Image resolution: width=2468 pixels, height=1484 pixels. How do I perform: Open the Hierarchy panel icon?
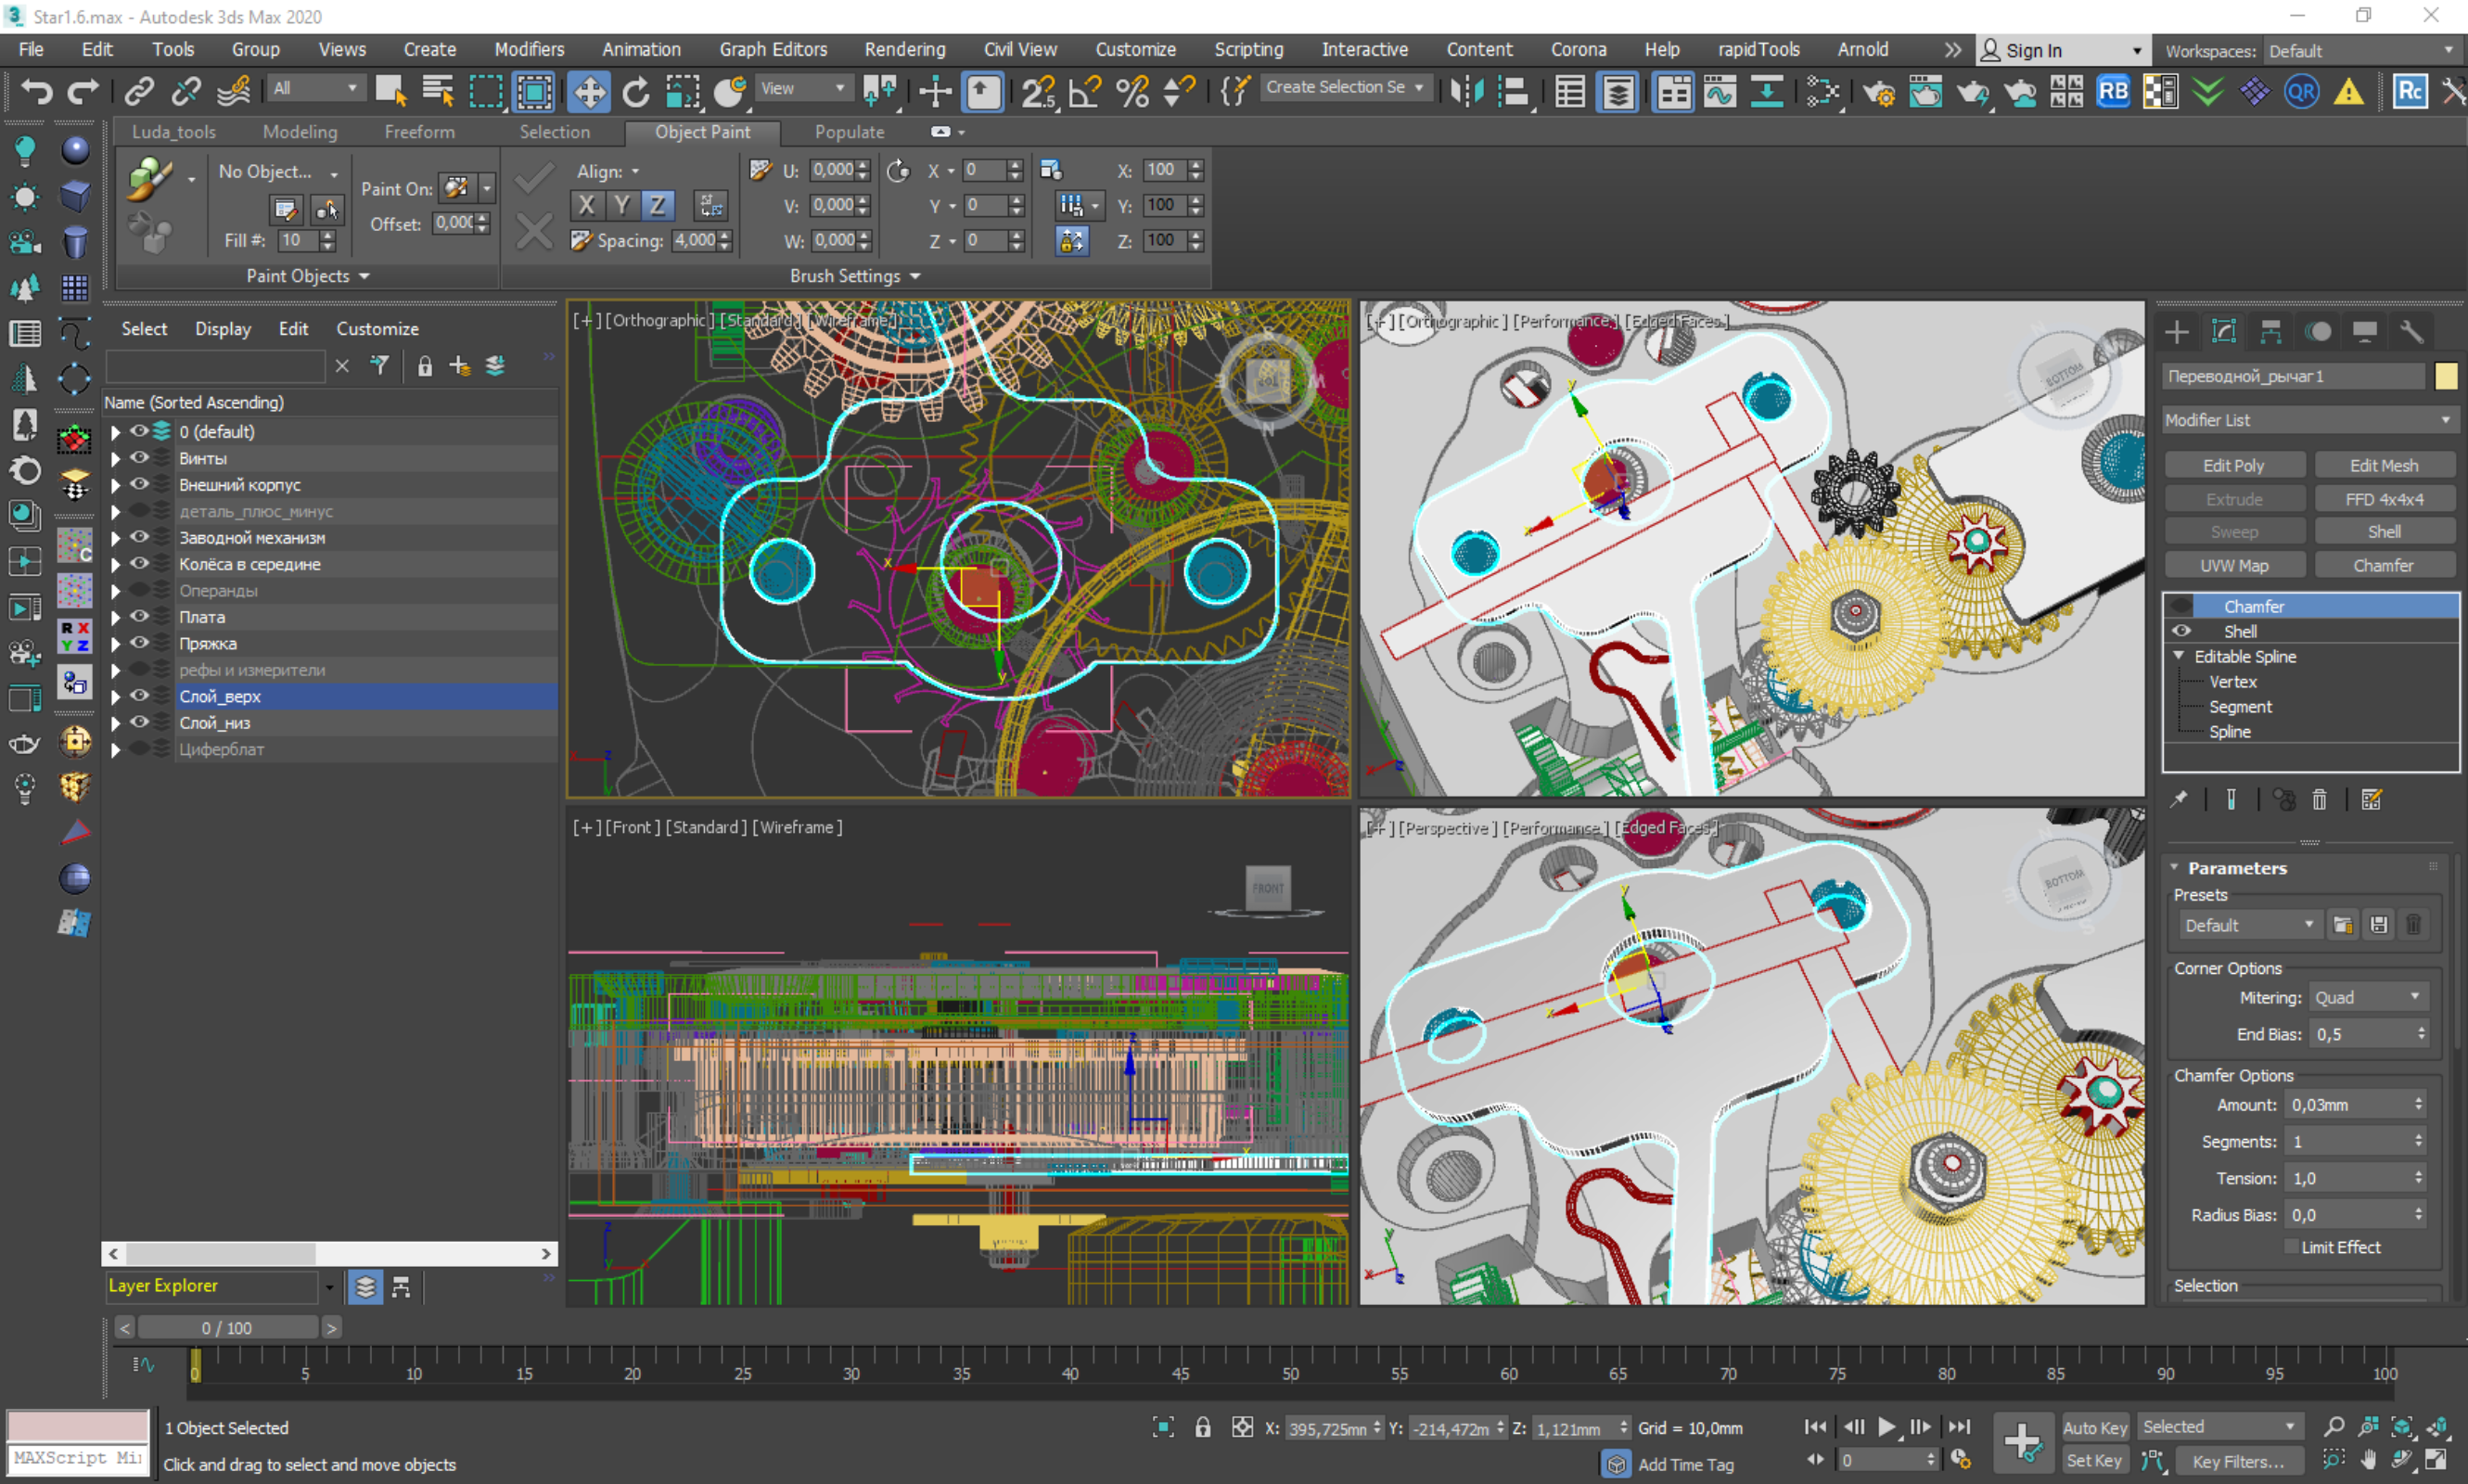[2270, 332]
